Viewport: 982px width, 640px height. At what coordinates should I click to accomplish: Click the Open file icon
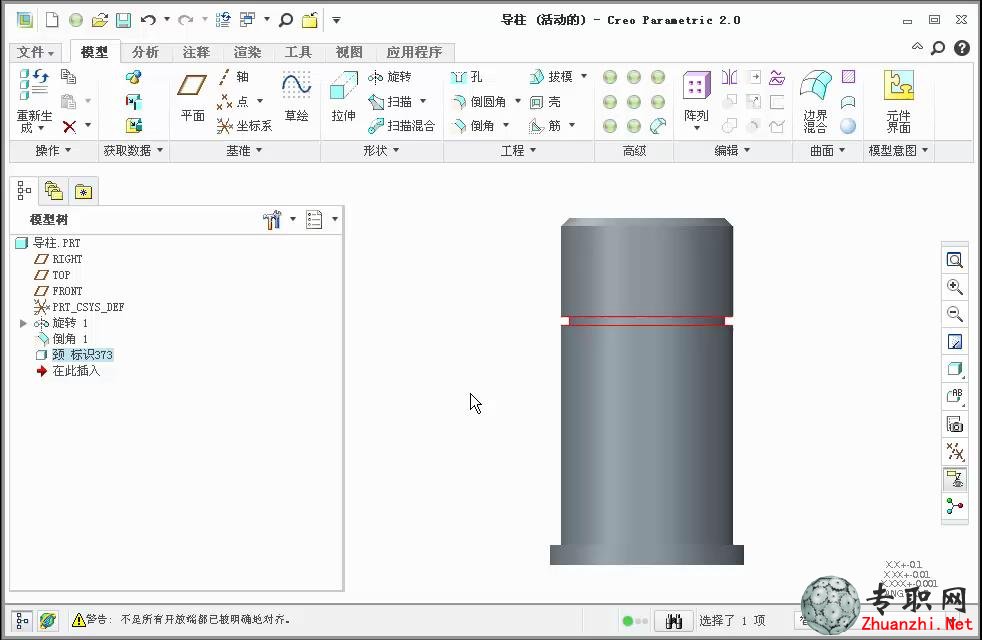(100, 20)
